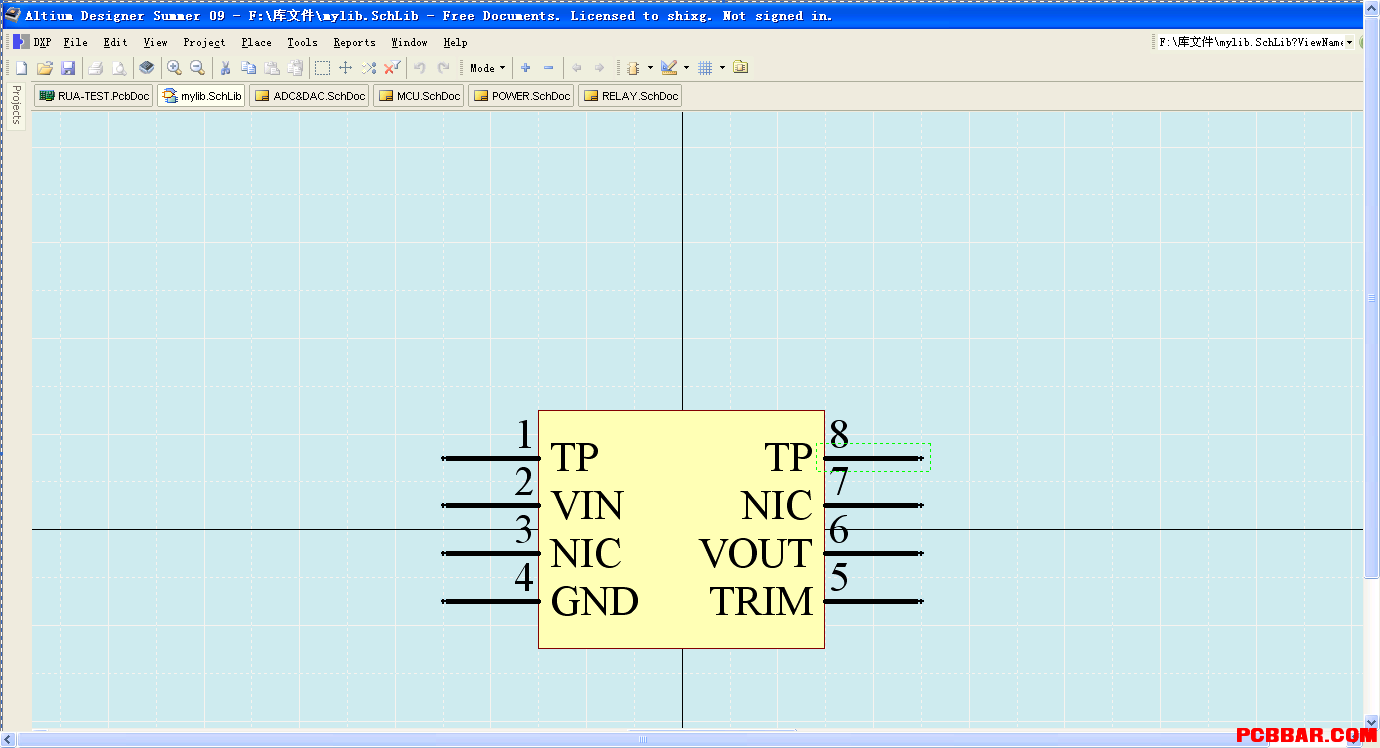Click the GND pin name
Screen dimensions: 1380x748
click(595, 601)
